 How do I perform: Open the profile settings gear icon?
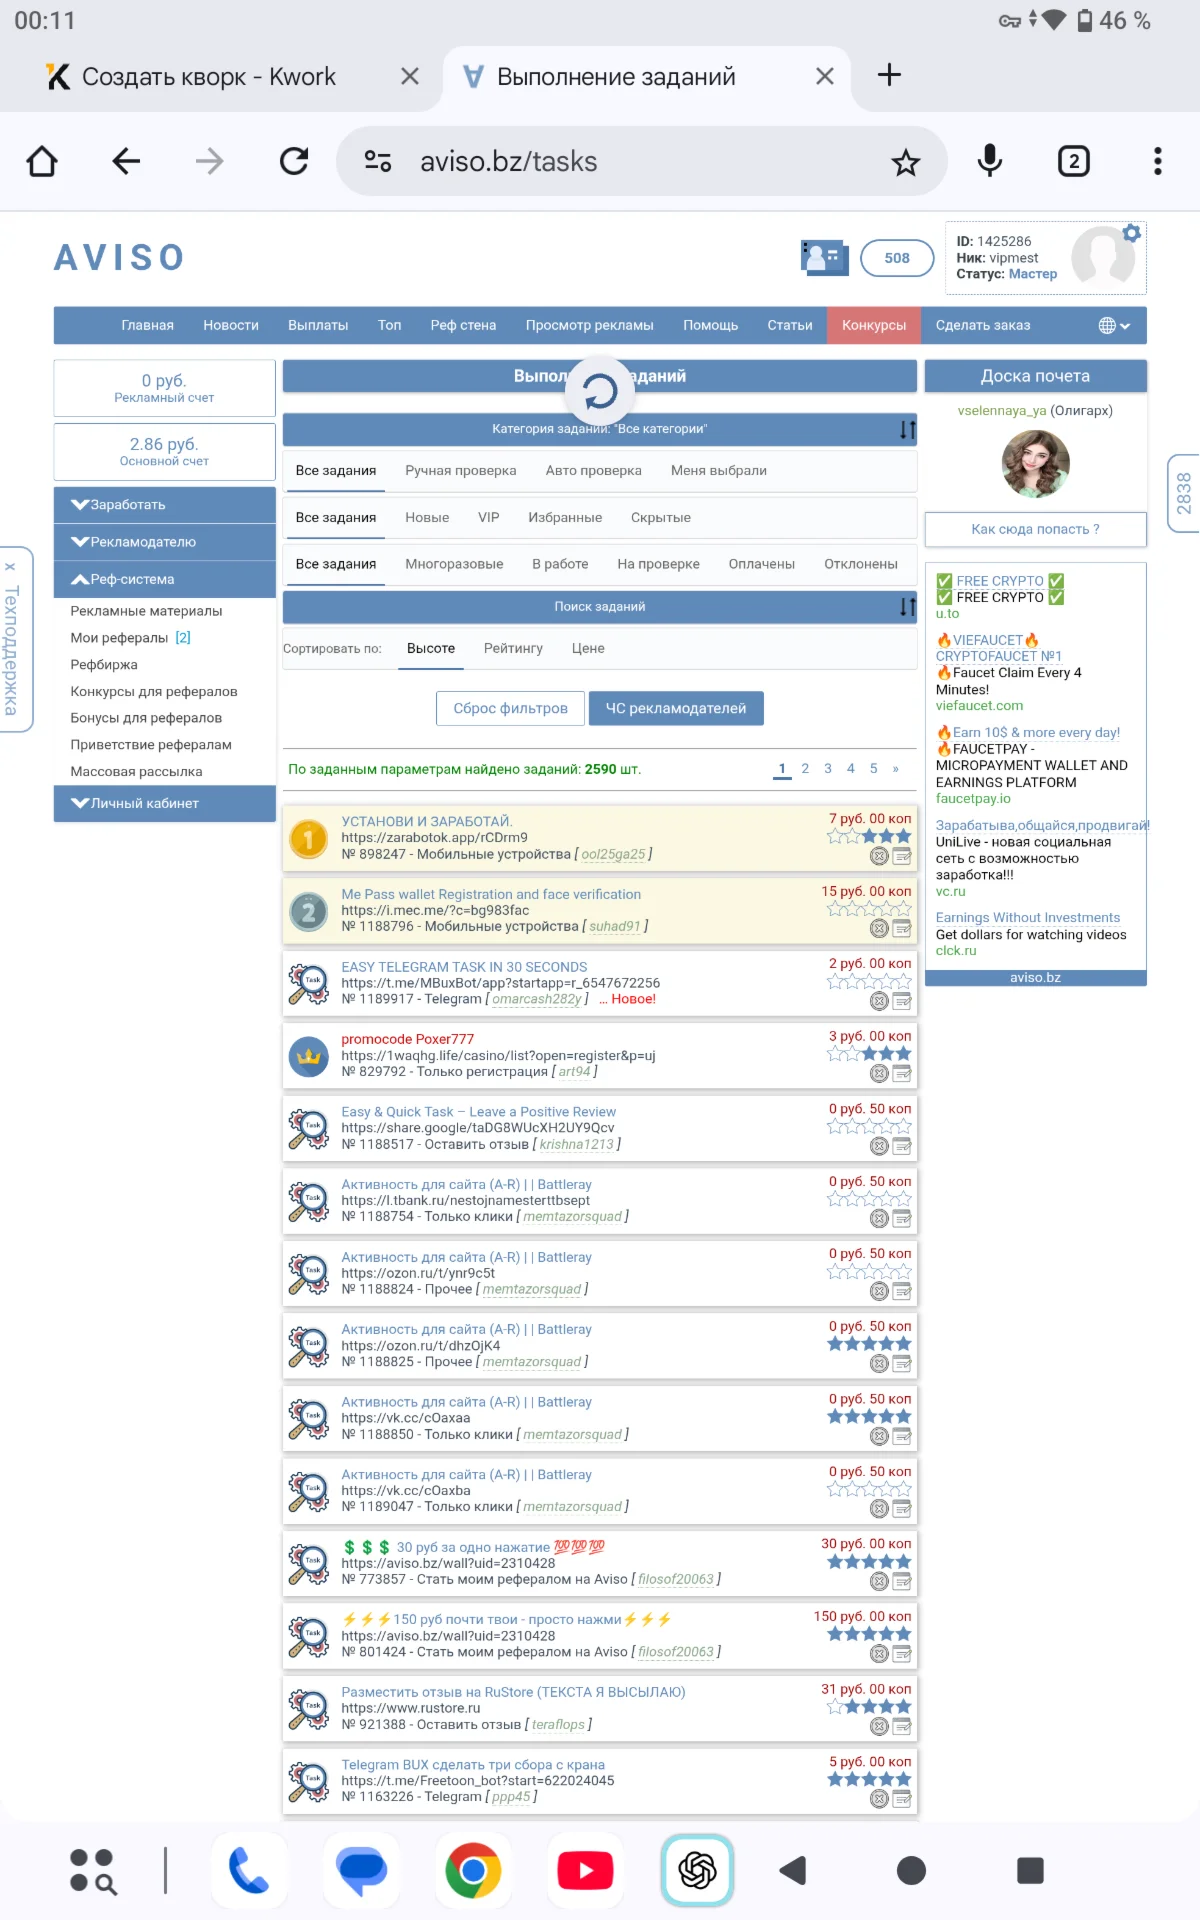coord(1131,233)
